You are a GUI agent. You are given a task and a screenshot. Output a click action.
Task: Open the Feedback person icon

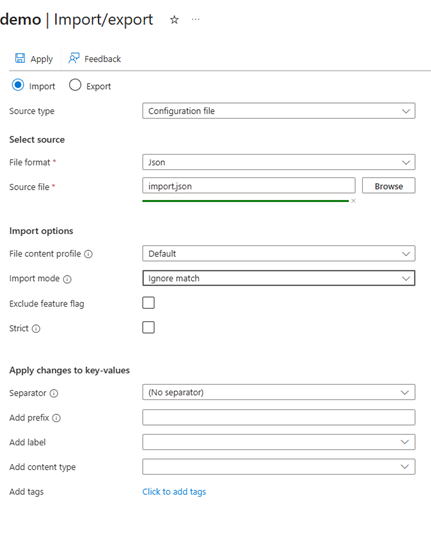pyautogui.click(x=74, y=58)
